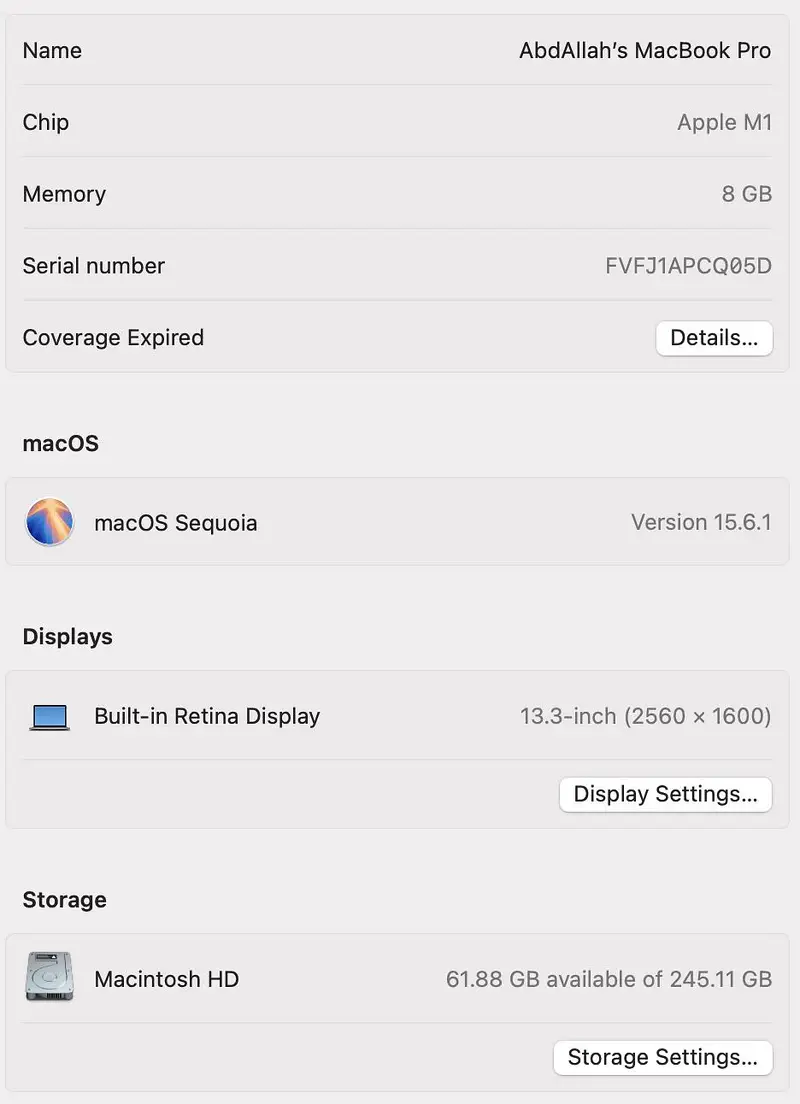Click the Built-in Retina Display label
The width and height of the screenshot is (800, 1104).
click(x=207, y=716)
